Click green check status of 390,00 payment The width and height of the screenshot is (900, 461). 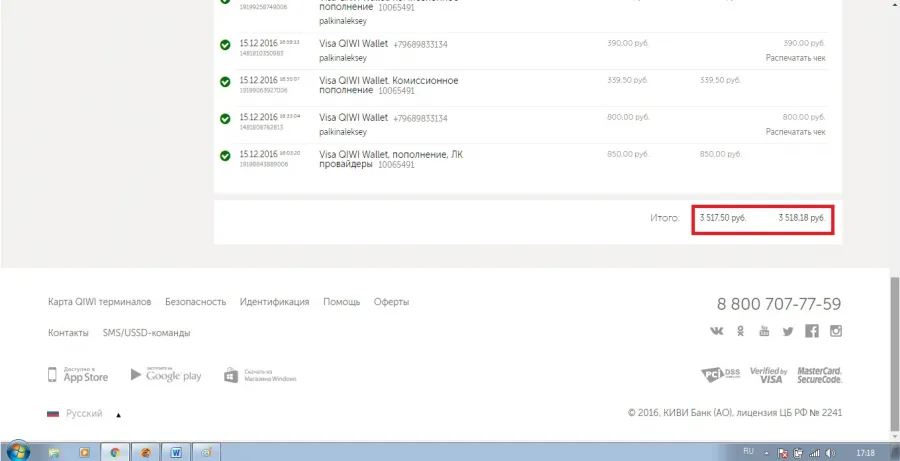coord(225,45)
